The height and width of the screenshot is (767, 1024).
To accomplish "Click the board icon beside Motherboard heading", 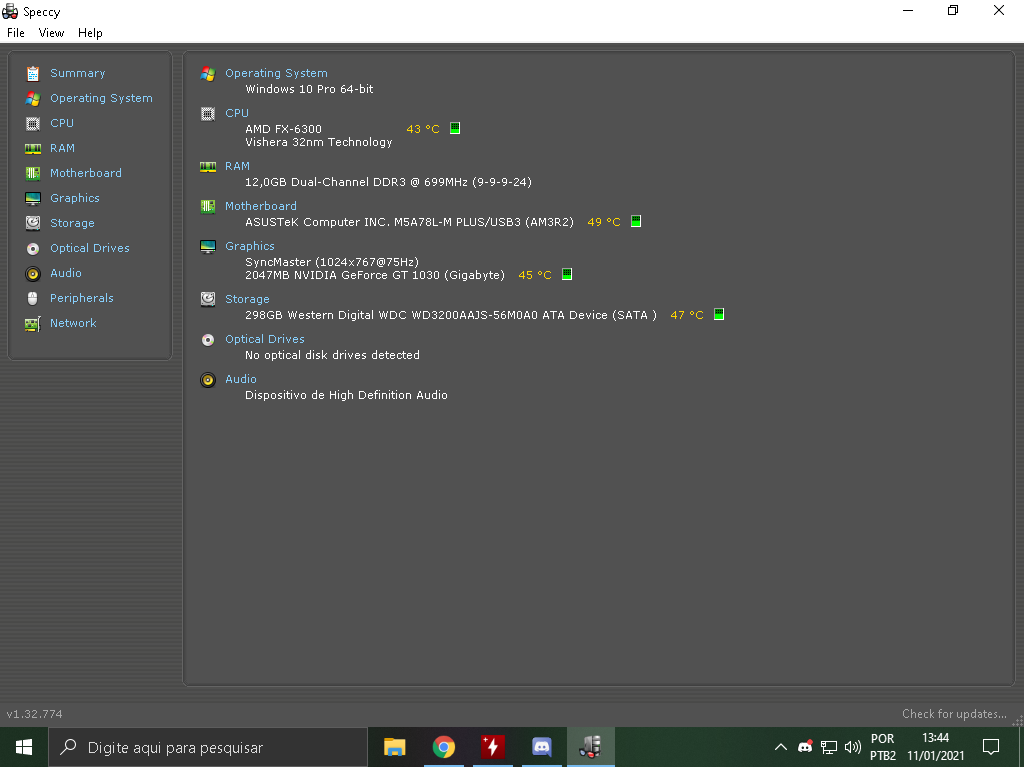I will (208, 206).
